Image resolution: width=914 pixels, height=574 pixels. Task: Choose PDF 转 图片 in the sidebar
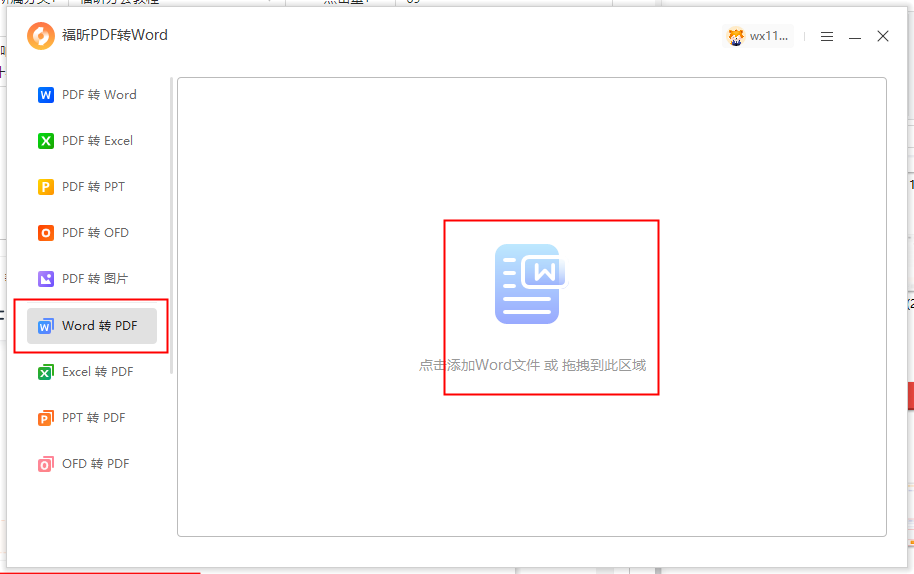pos(92,279)
